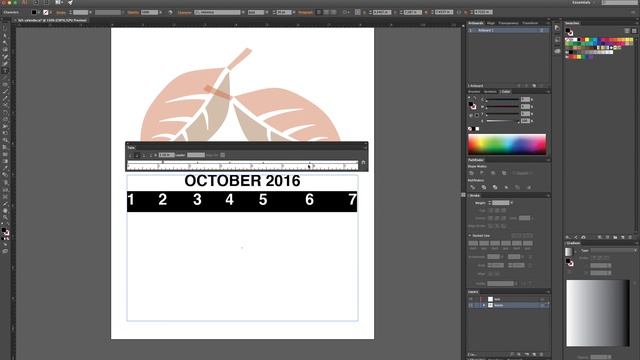Click the align center paragraph button

pyautogui.click(x=326, y=12)
